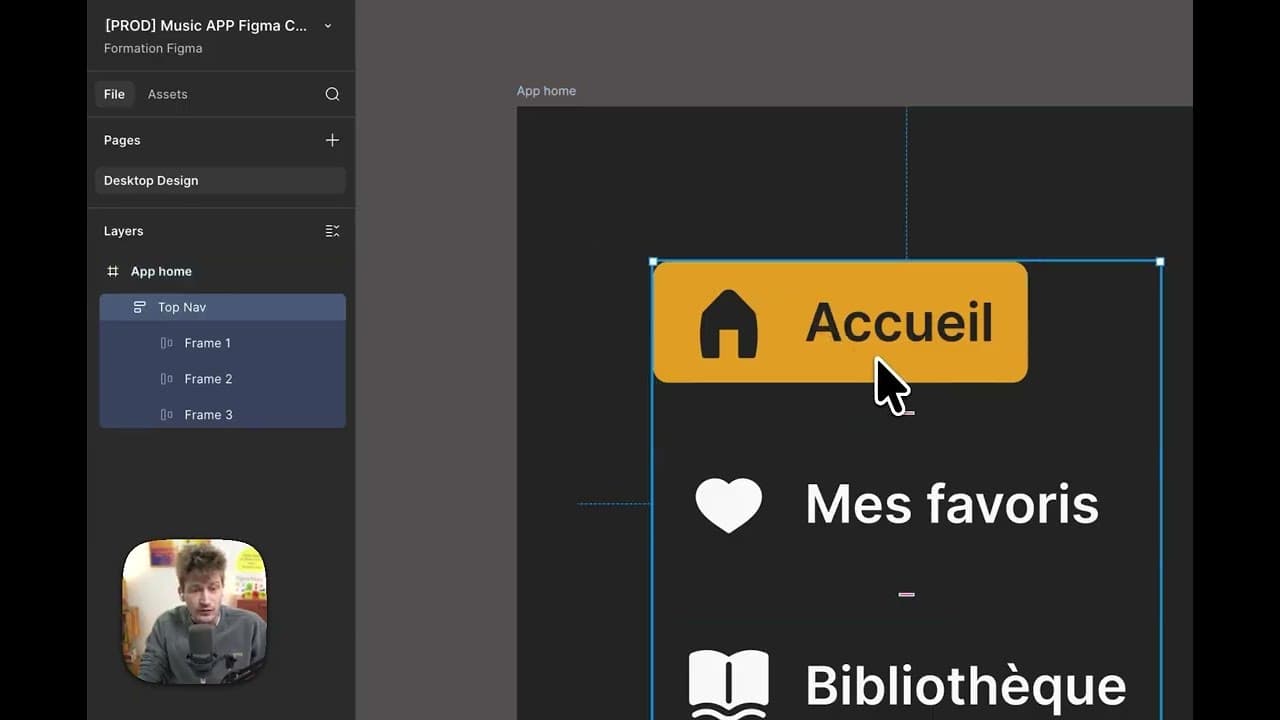Click the App home frame label on canvas
This screenshot has height=720, width=1280.
coord(546,90)
